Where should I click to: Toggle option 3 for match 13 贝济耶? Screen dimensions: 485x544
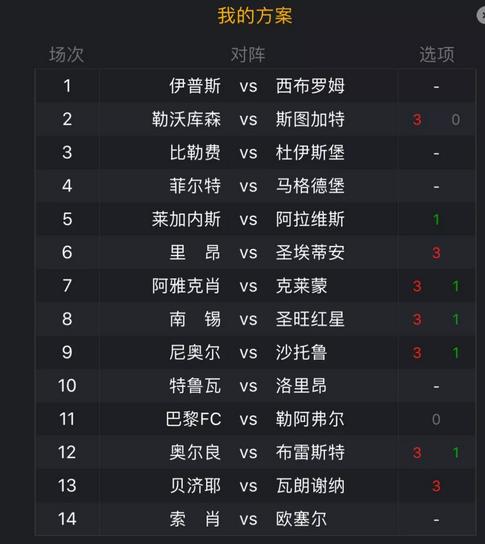coord(436,486)
